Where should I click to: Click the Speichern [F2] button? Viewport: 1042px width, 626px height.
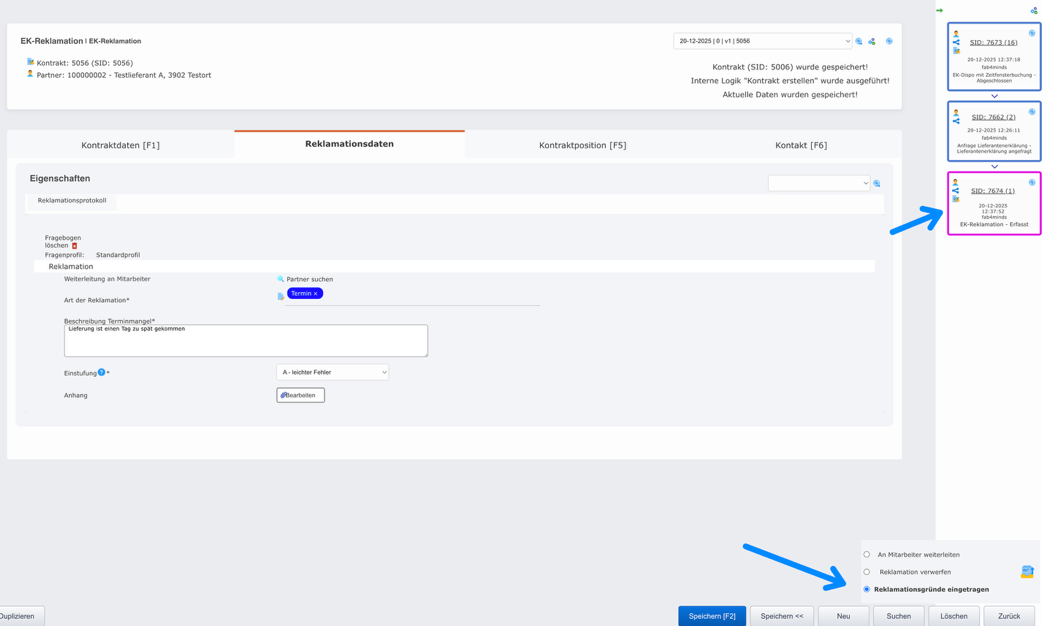coord(711,616)
